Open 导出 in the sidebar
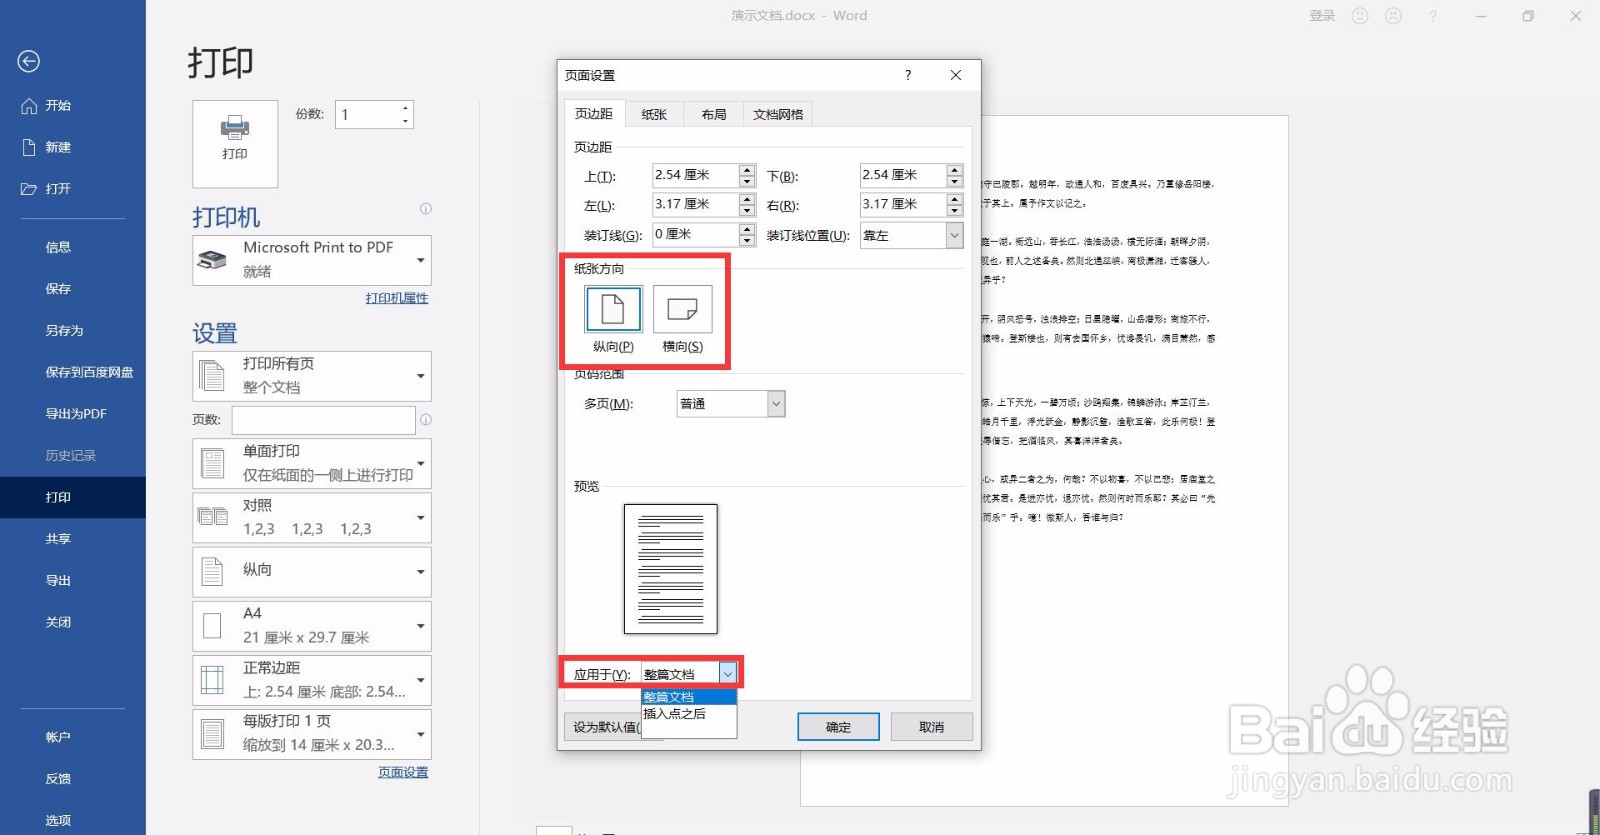The image size is (1600, 835). [x=58, y=580]
